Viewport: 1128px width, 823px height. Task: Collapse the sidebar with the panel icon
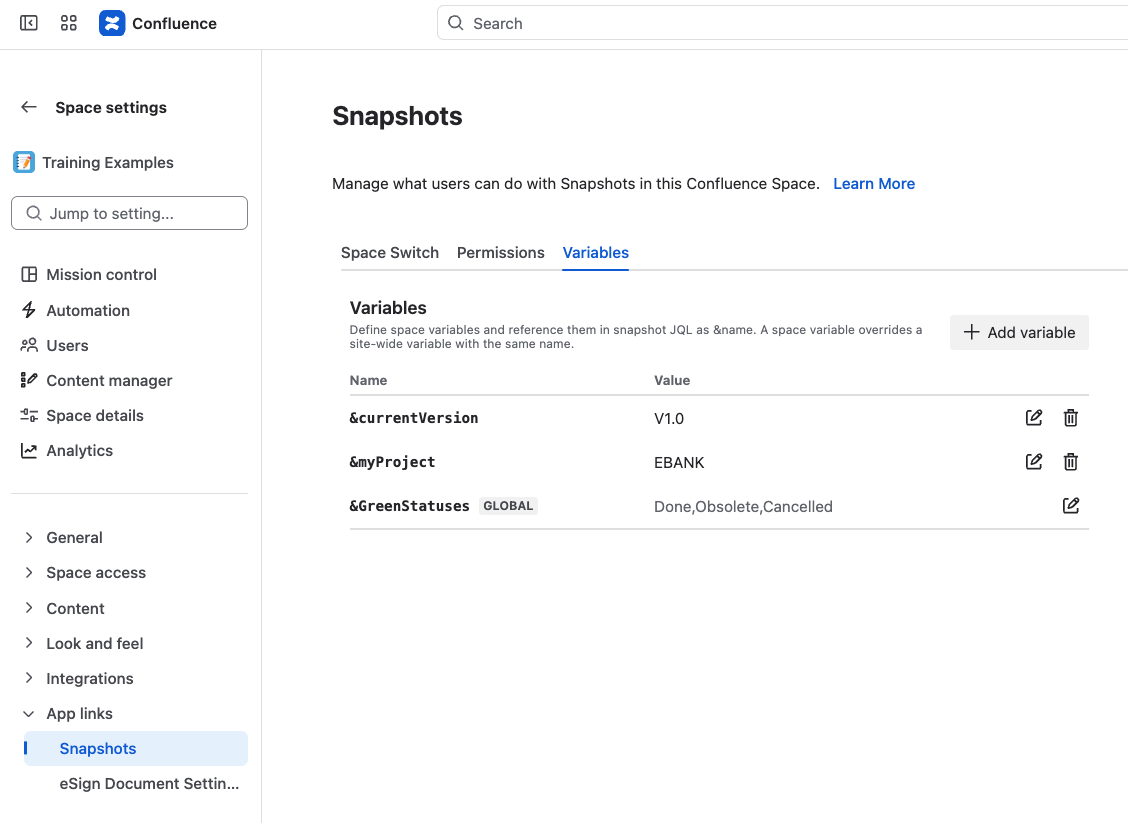(29, 24)
